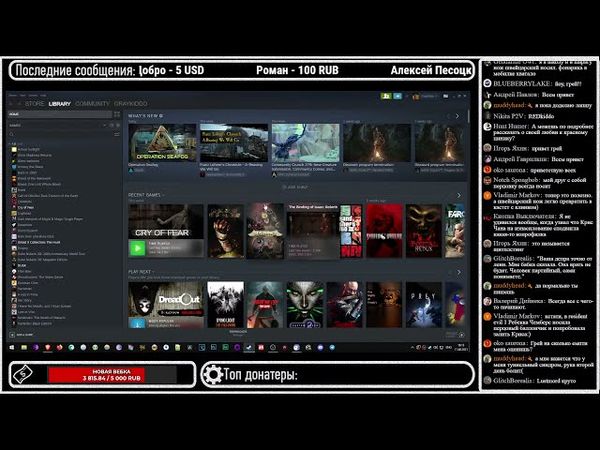This screenshot has height=450, width=600.
Task: Open the Operation Seafog news thumbnail
Action: 162,143
